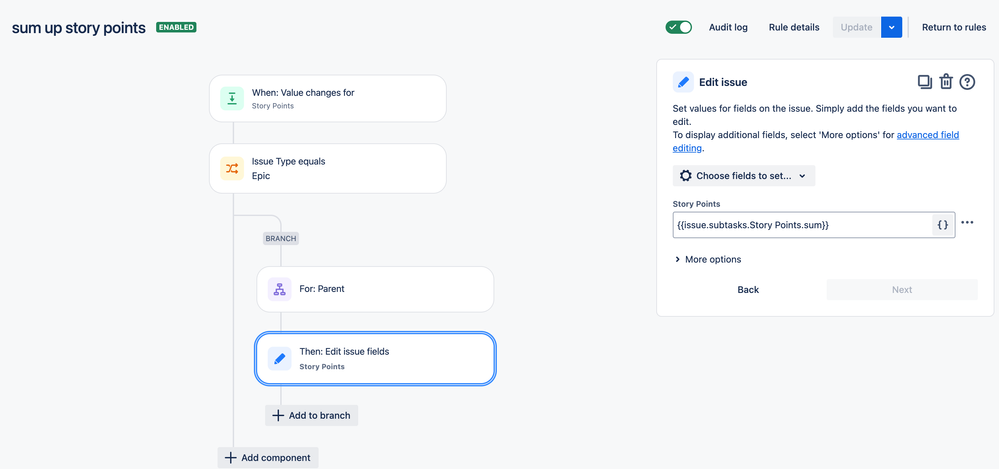Click Add to branch button
The width and height of the screenshot is (999, 469).
[x=312, y=415]
